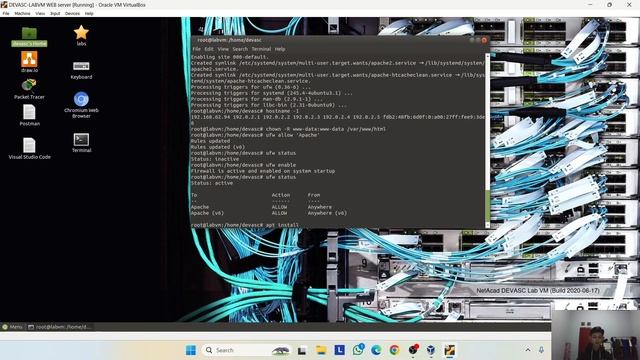Show hidden system tray icons
This screenshot has width=640, height=360.
point(528,350)
